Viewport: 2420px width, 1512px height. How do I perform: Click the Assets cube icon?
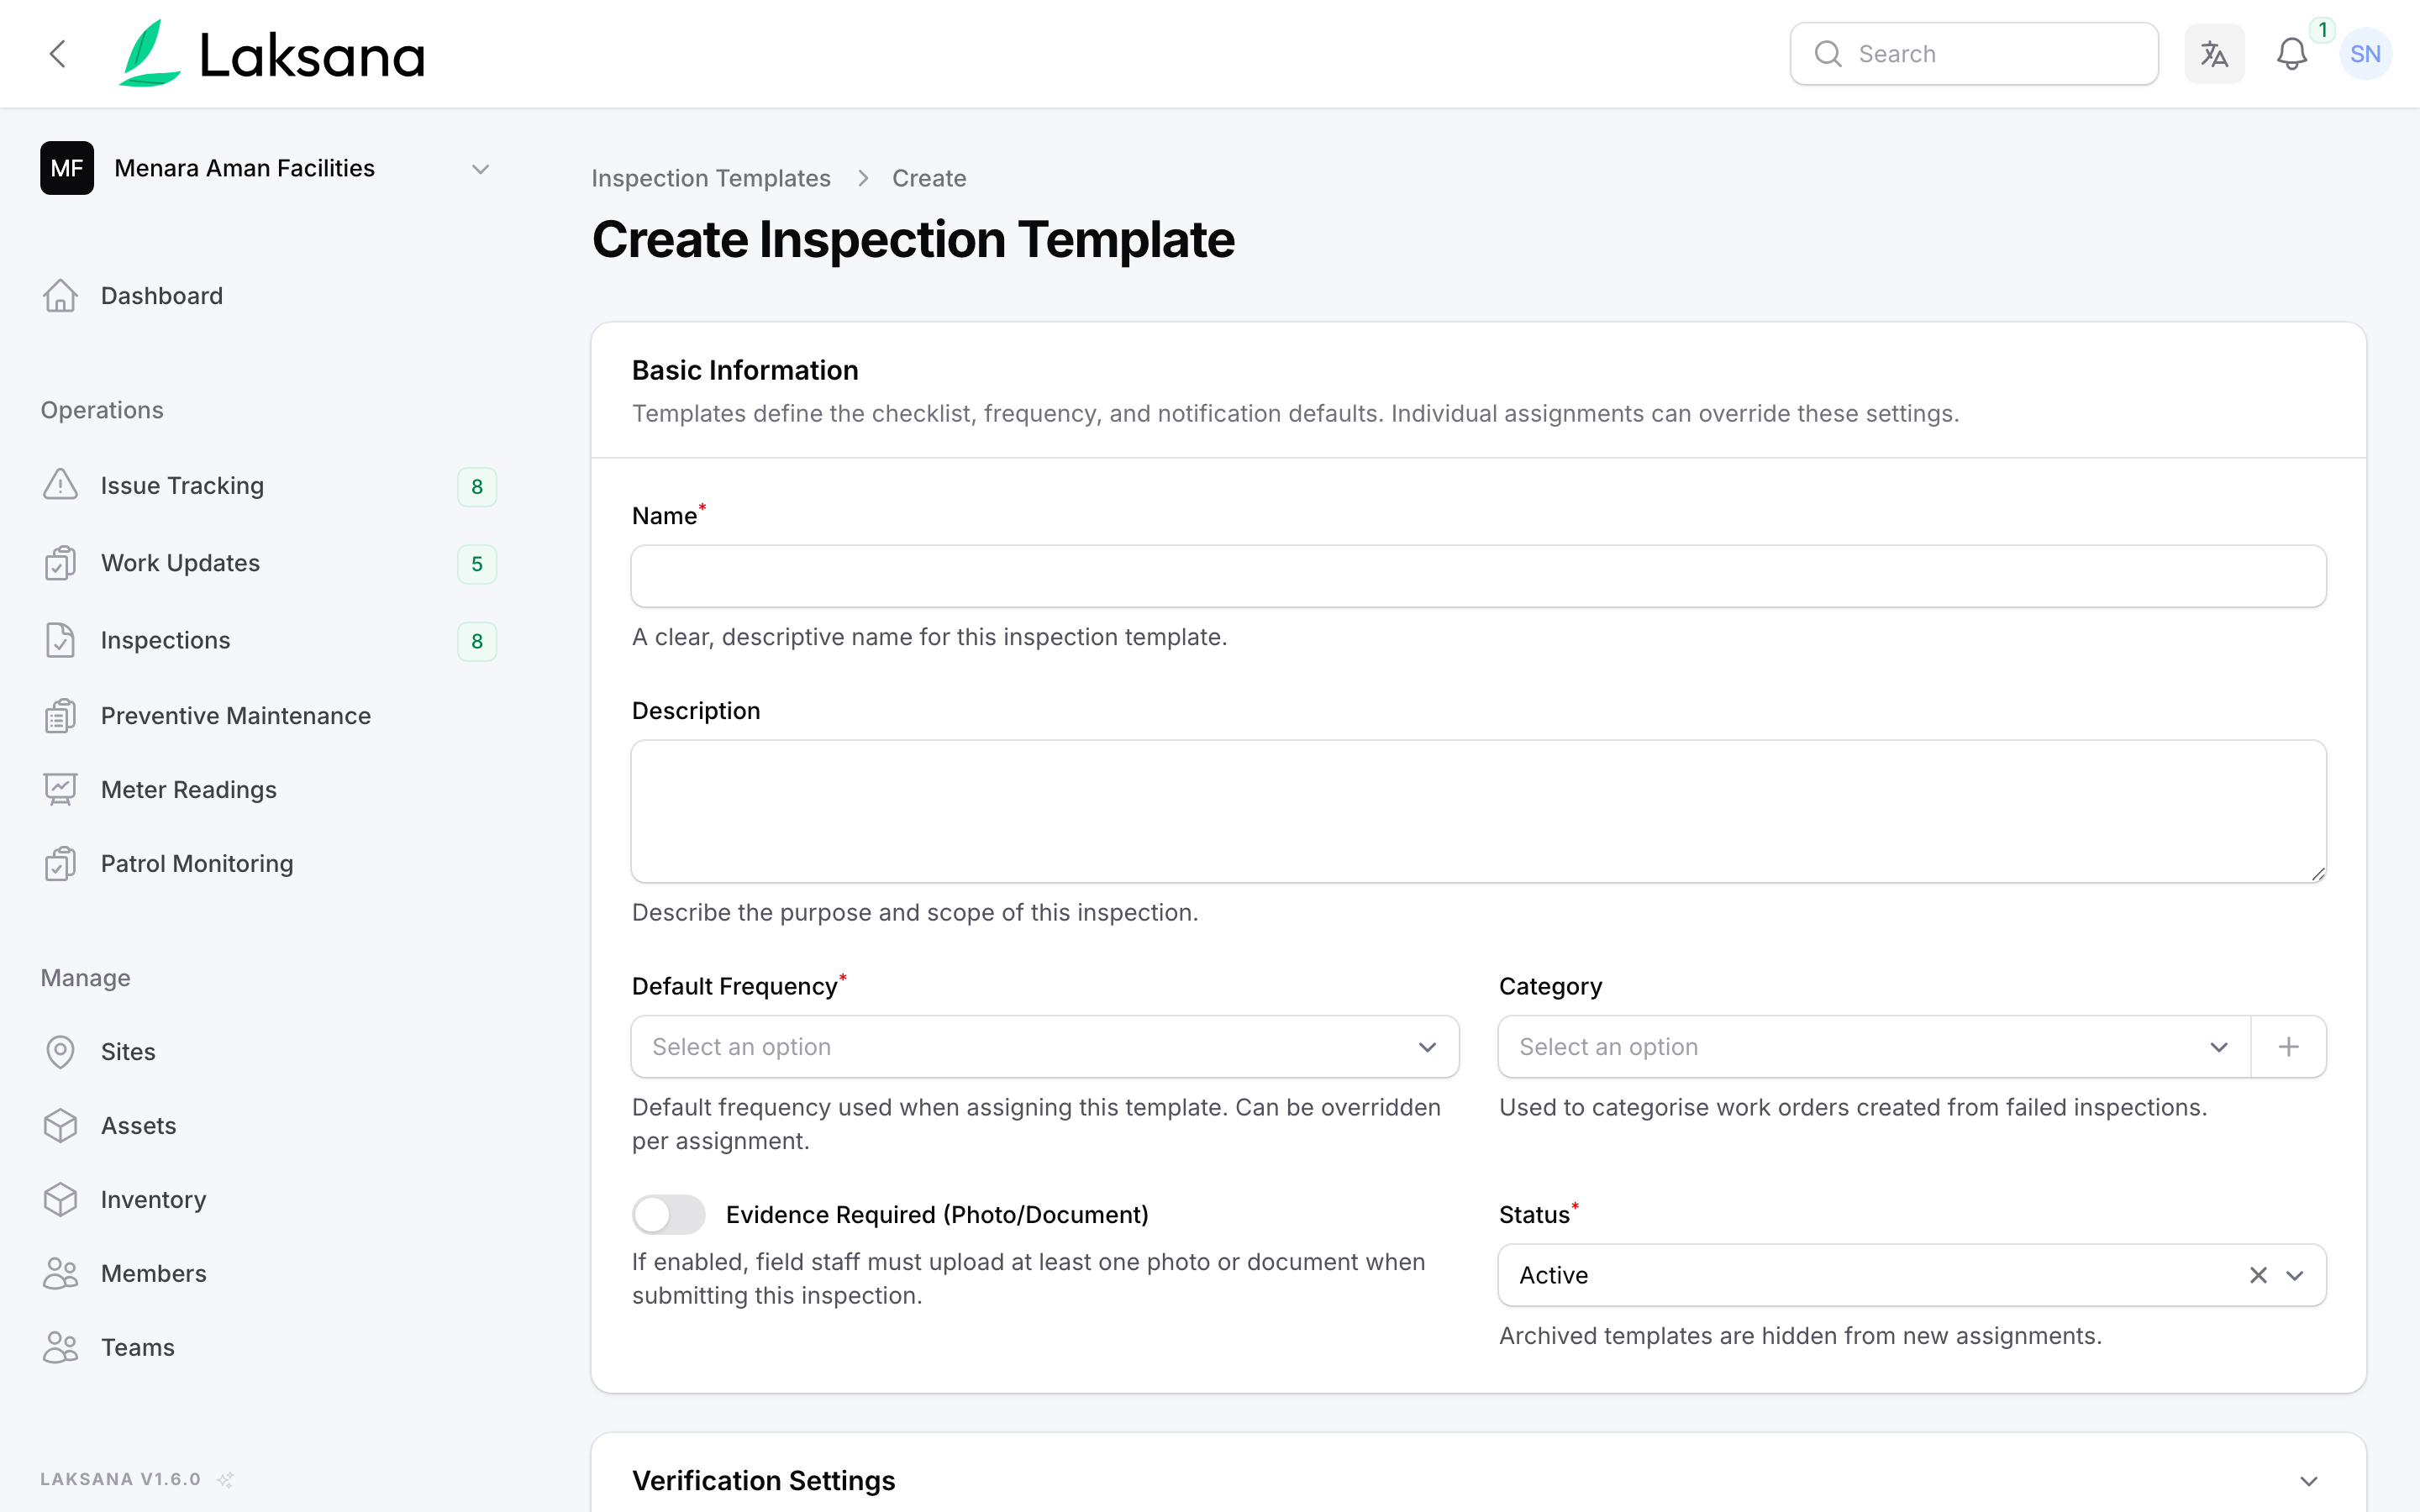[x=60, y=1126]
